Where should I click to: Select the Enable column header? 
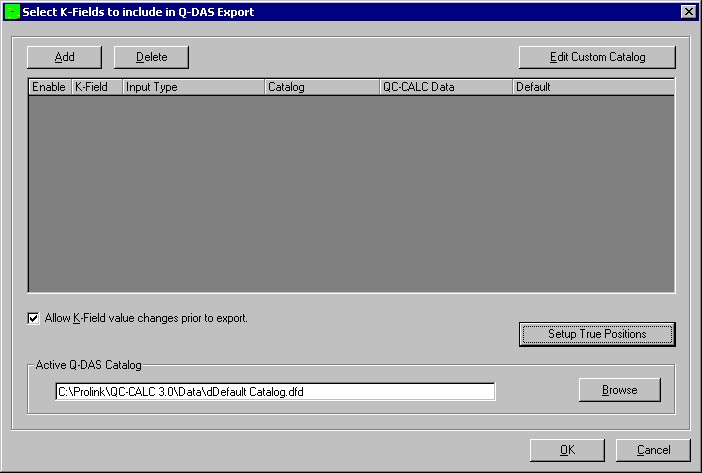coord(50,87)
